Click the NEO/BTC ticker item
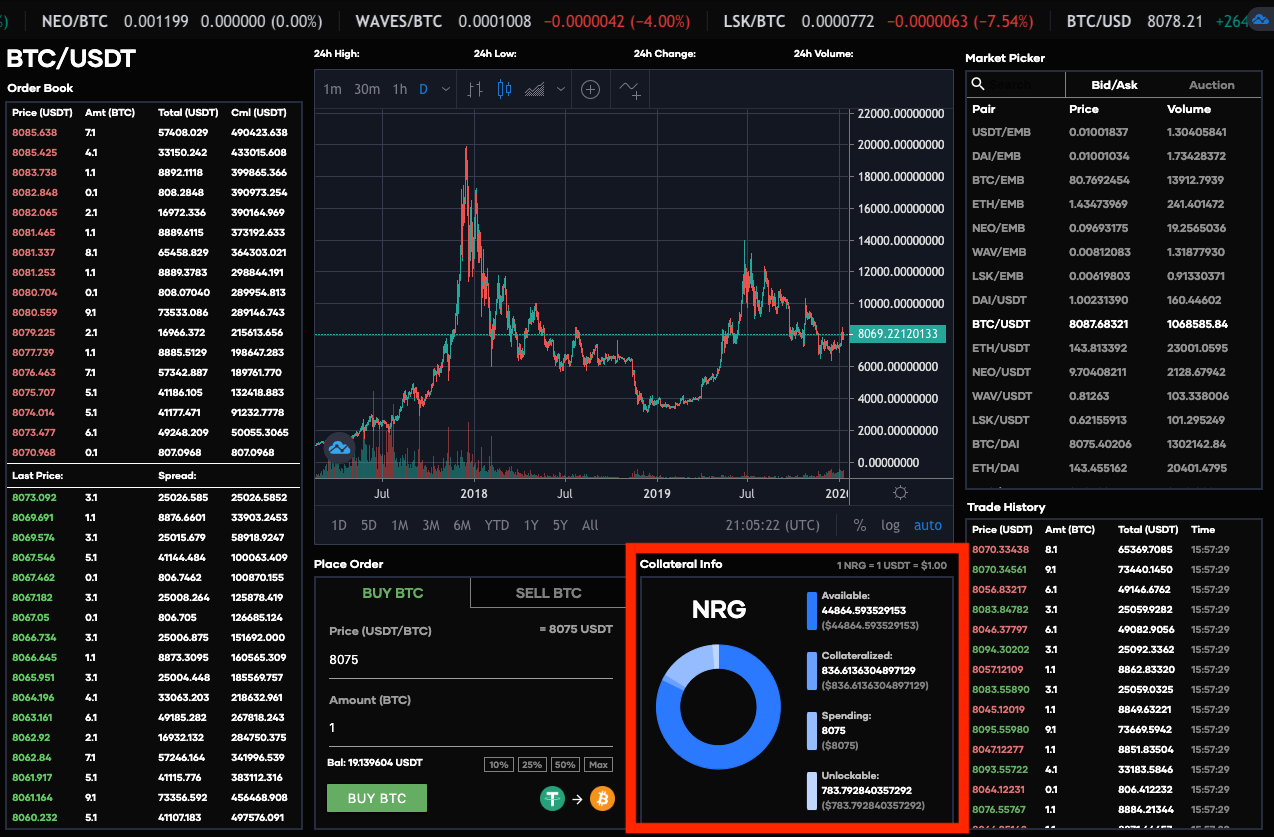1274x837 pixels. (x=180, y=20)
